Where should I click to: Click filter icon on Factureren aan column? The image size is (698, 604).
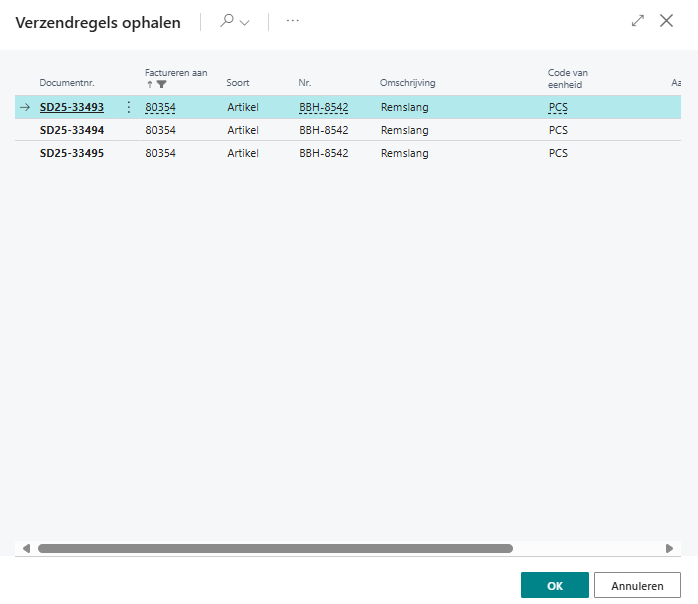click(161, 85)
